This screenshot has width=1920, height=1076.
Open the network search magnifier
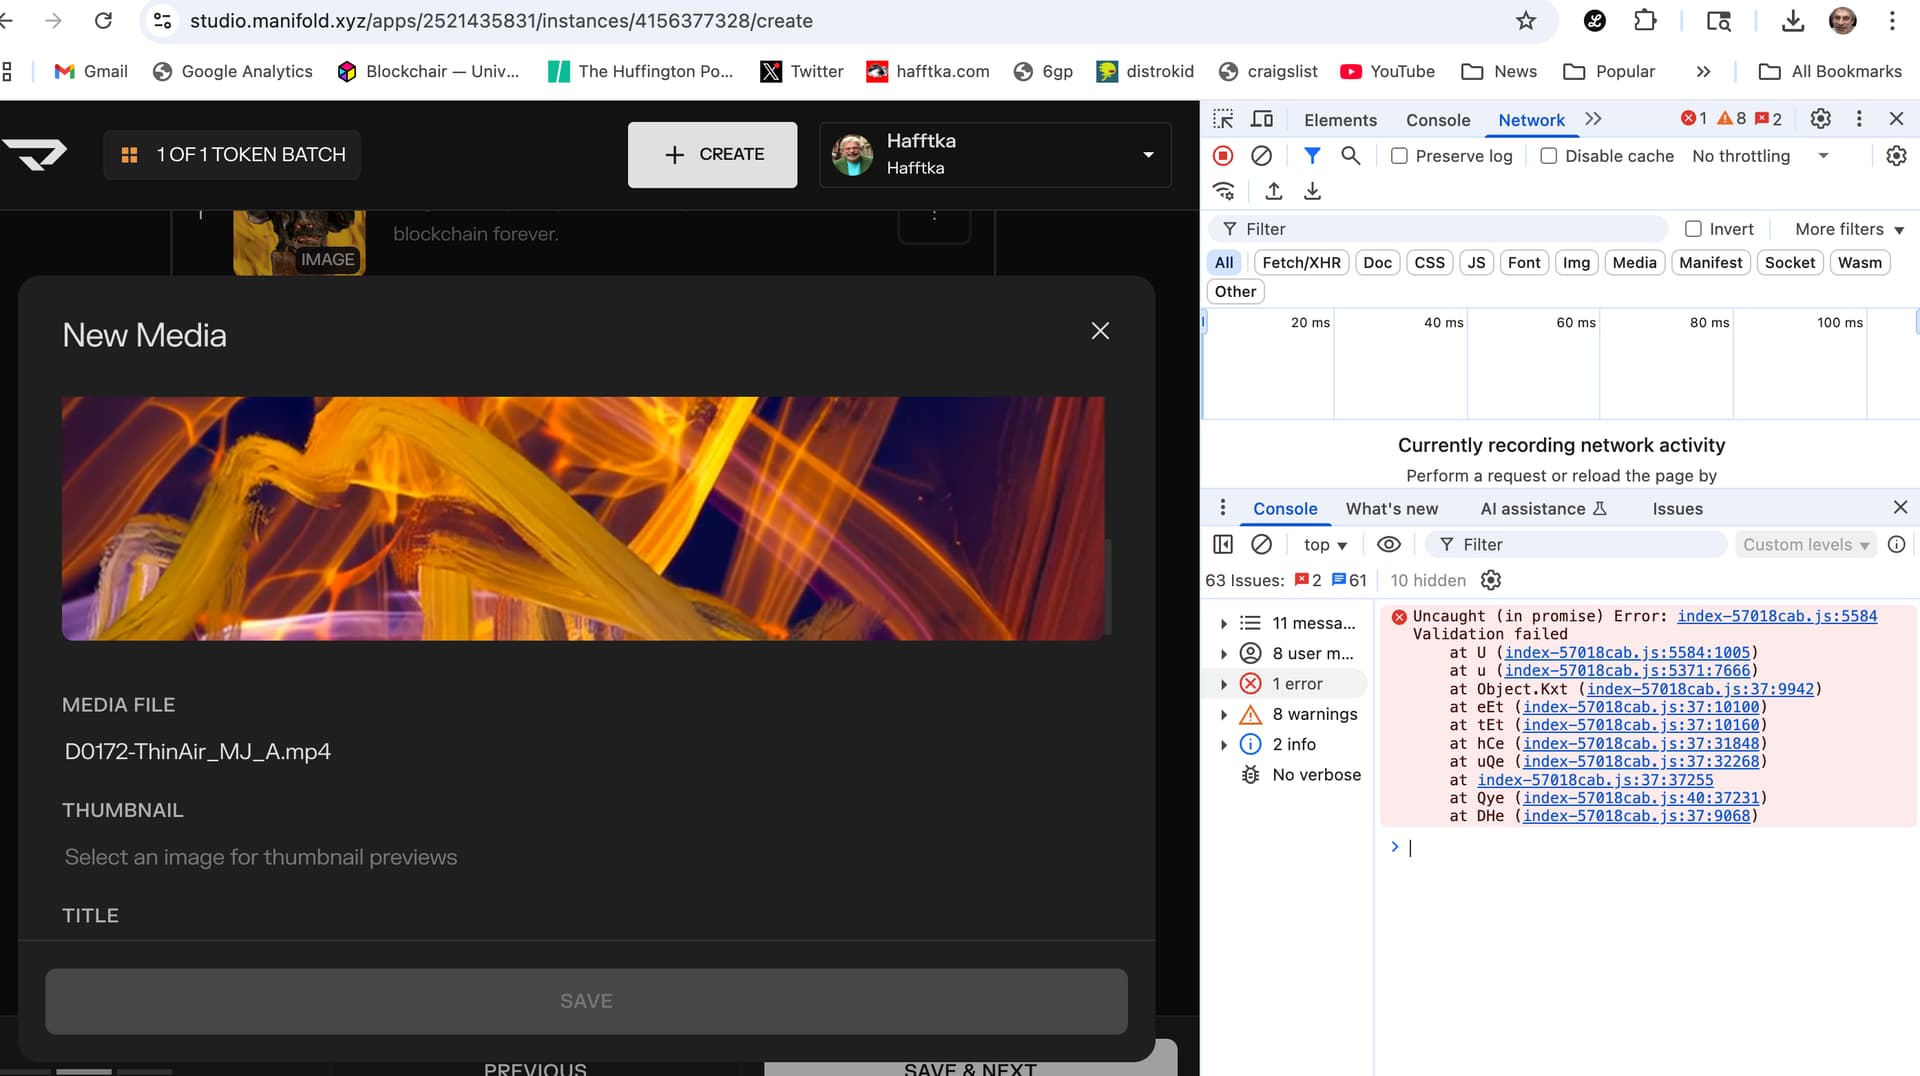[1350, 156]
